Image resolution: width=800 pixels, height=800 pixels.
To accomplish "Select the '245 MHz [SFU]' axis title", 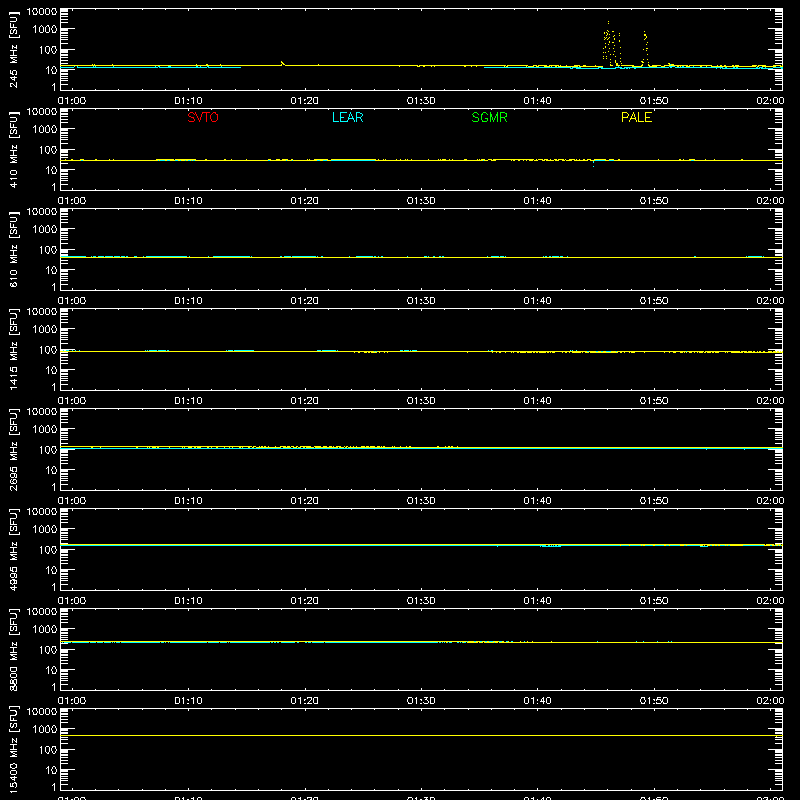I will click(x=13, y=49).
